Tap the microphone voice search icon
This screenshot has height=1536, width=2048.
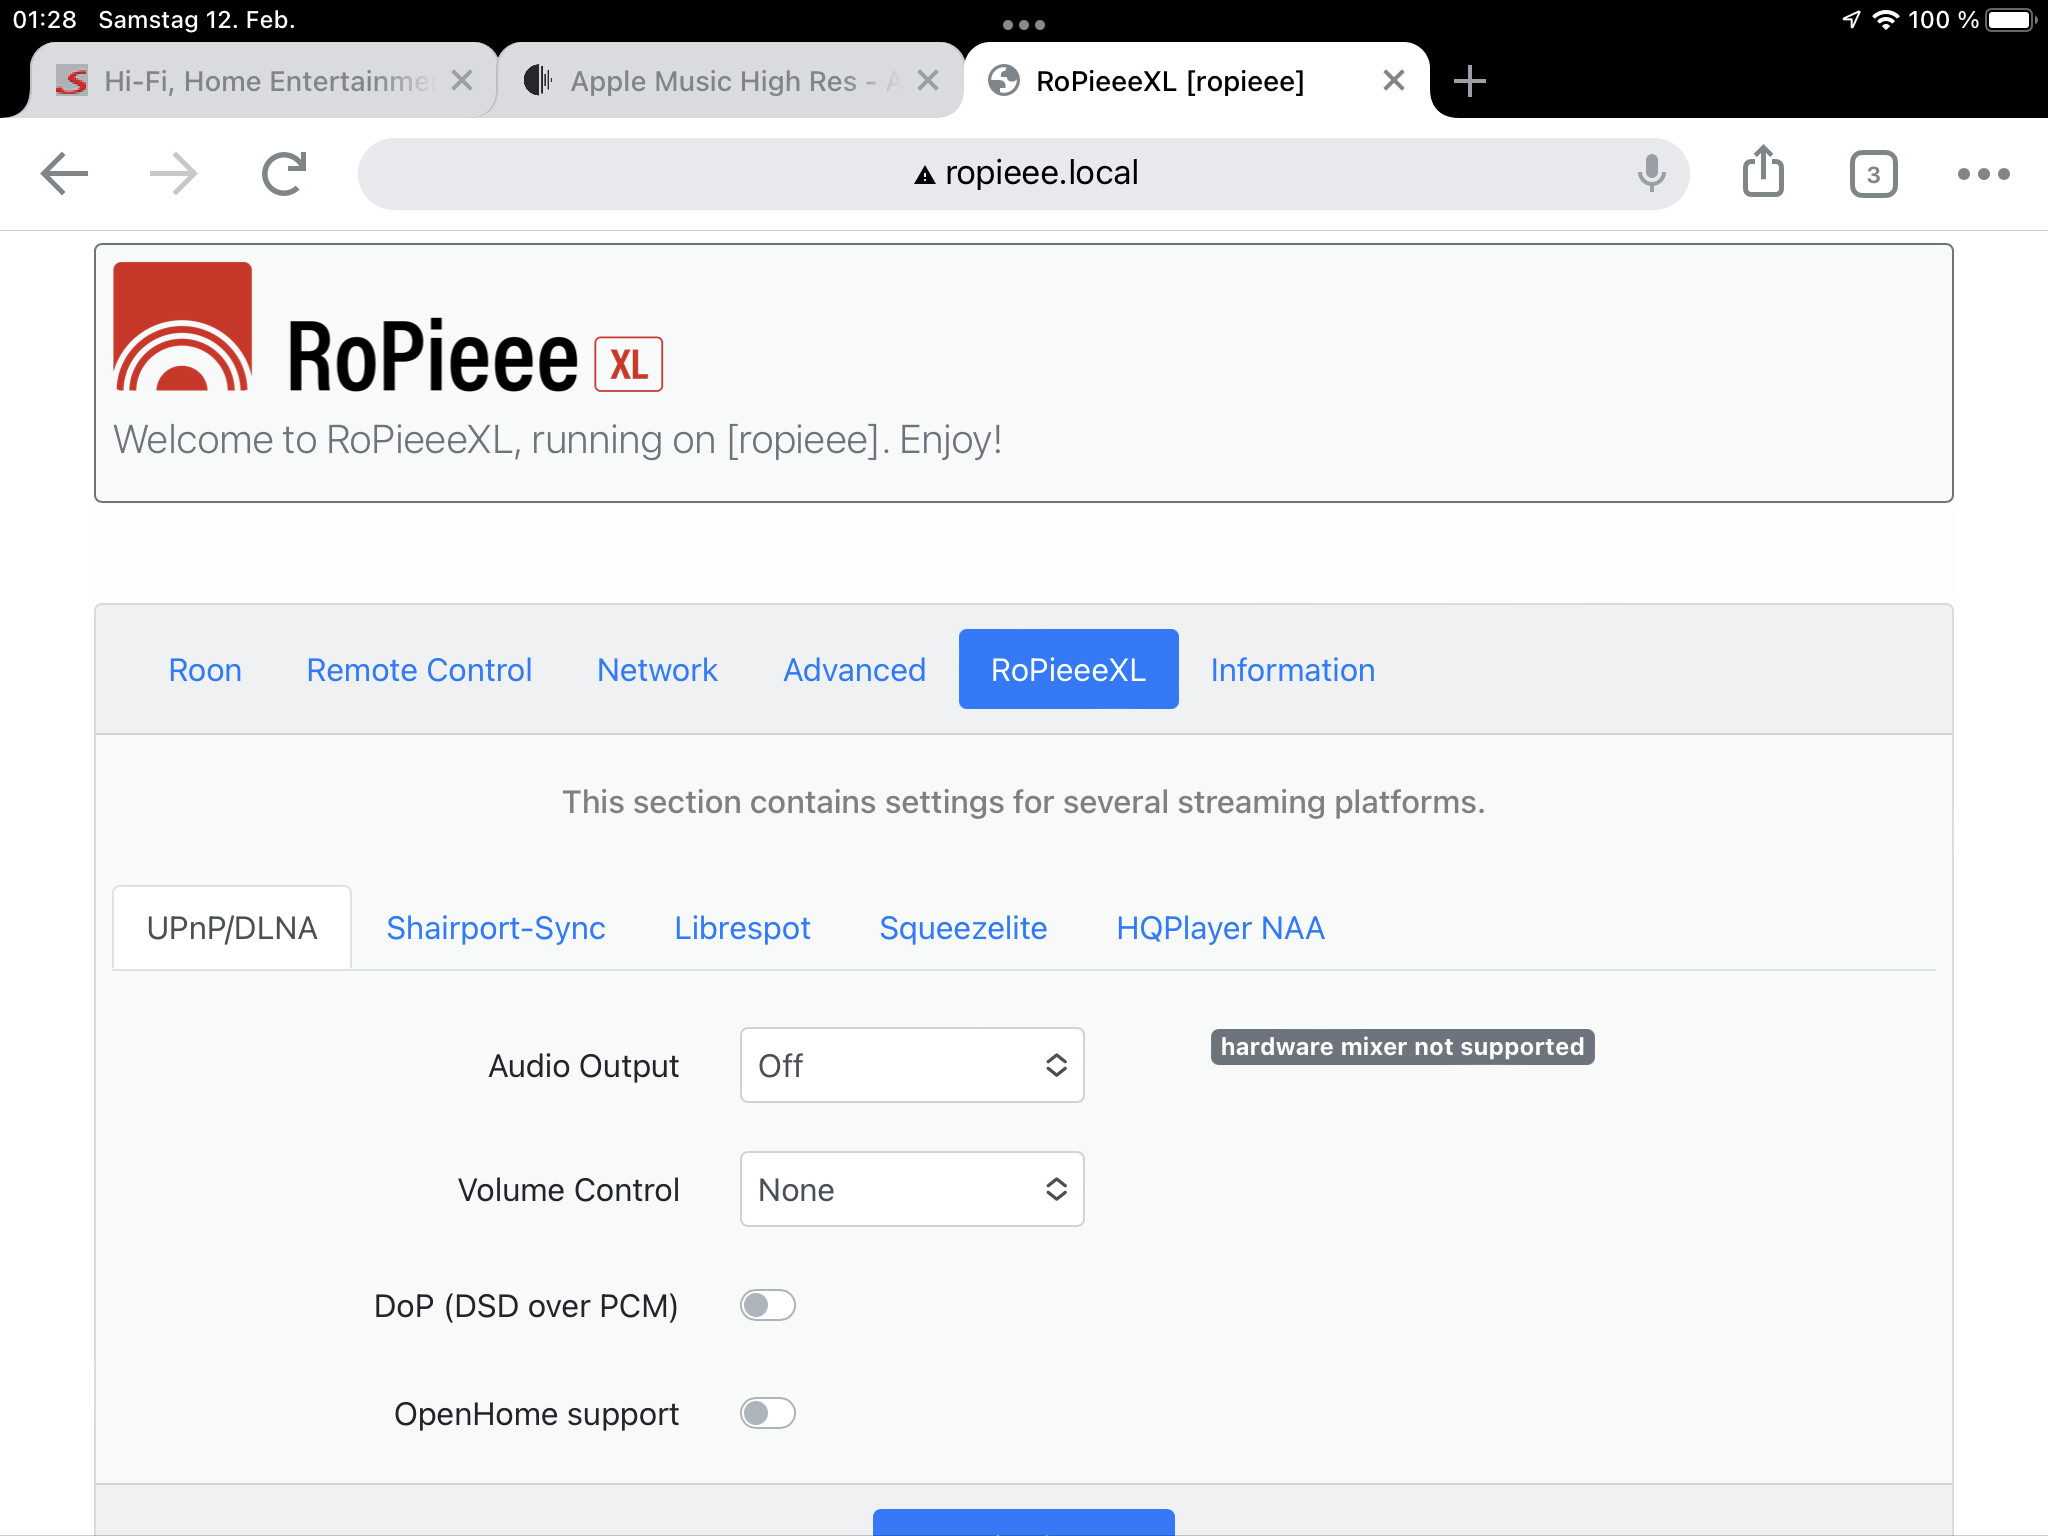point(1651,174)
